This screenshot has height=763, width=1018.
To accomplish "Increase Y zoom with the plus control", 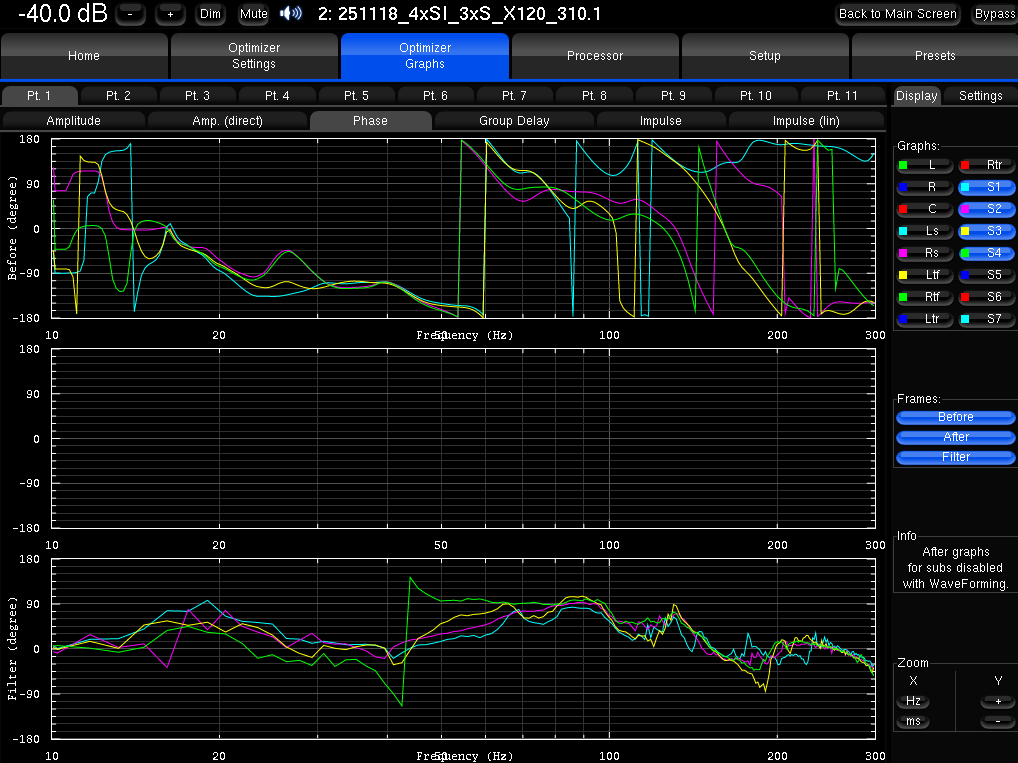I will point(997,700).
